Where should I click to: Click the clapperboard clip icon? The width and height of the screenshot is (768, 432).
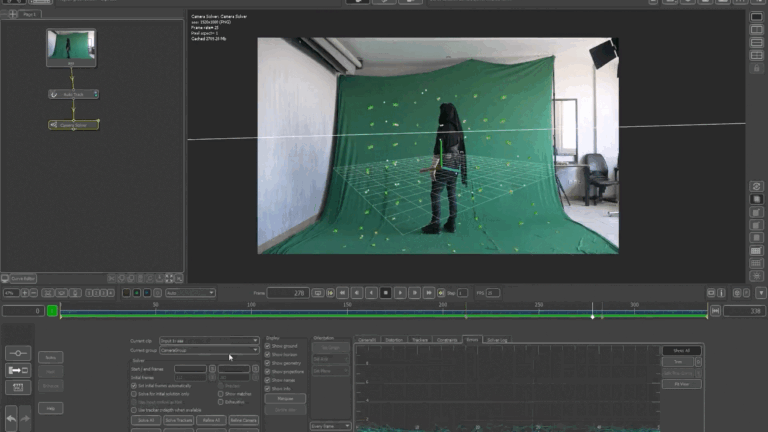click(18, 387)
